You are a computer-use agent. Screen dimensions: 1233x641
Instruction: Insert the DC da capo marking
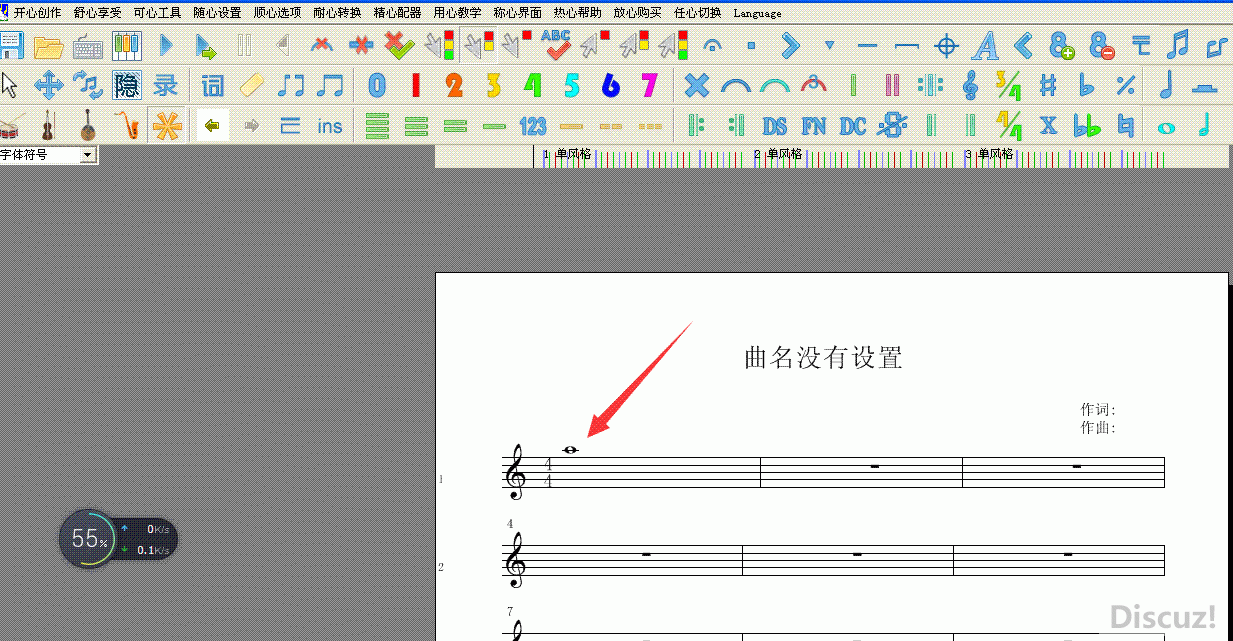853,127
